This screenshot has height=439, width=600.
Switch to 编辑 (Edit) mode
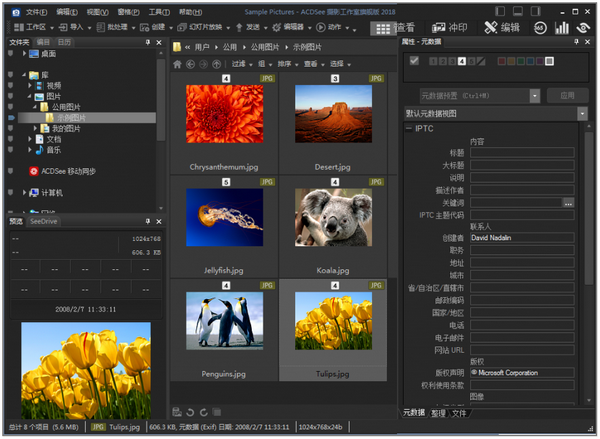coord(504,28)
